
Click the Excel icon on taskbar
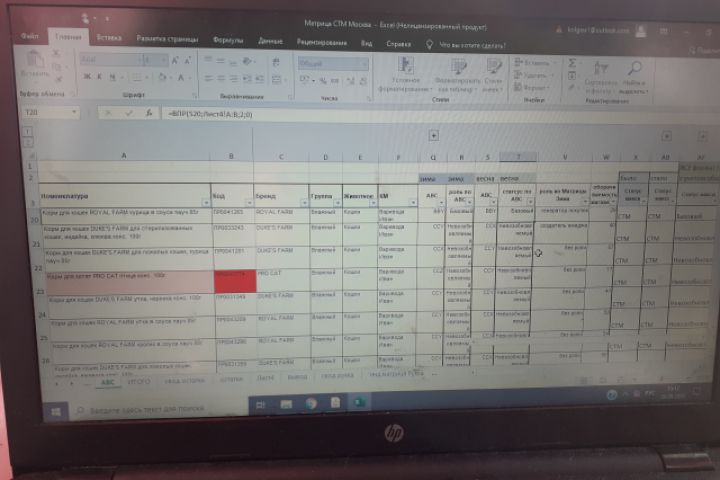[360, 402]
